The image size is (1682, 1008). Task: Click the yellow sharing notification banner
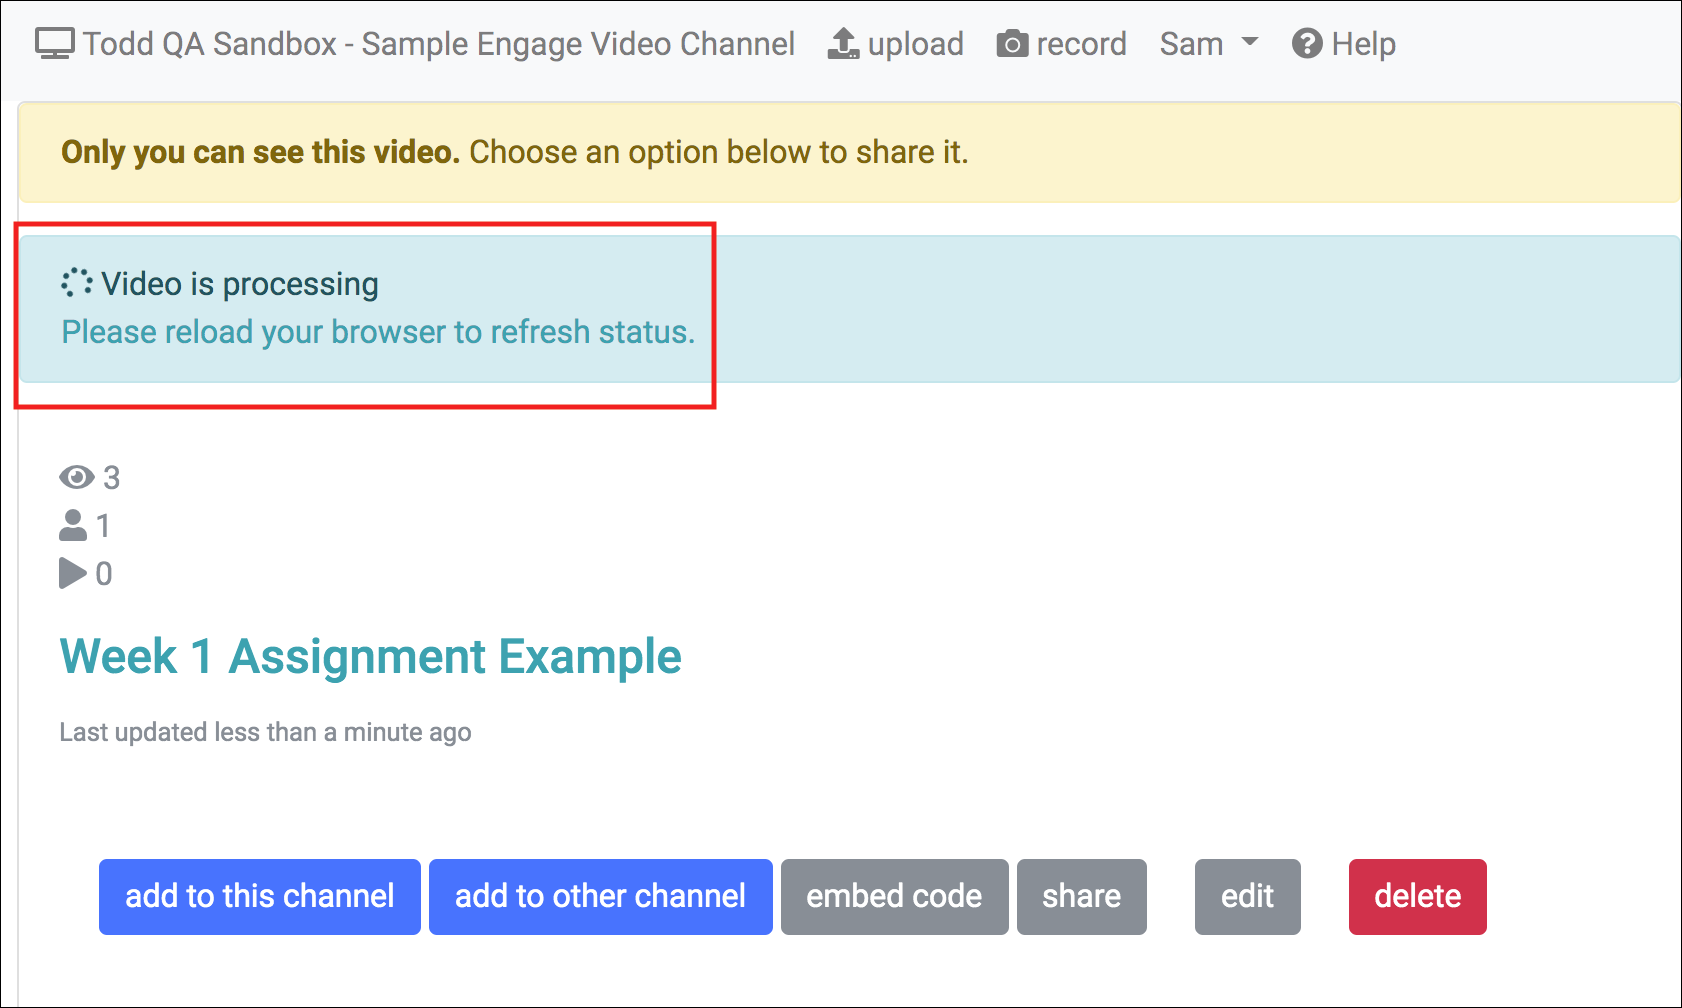(x=840, y=152)
